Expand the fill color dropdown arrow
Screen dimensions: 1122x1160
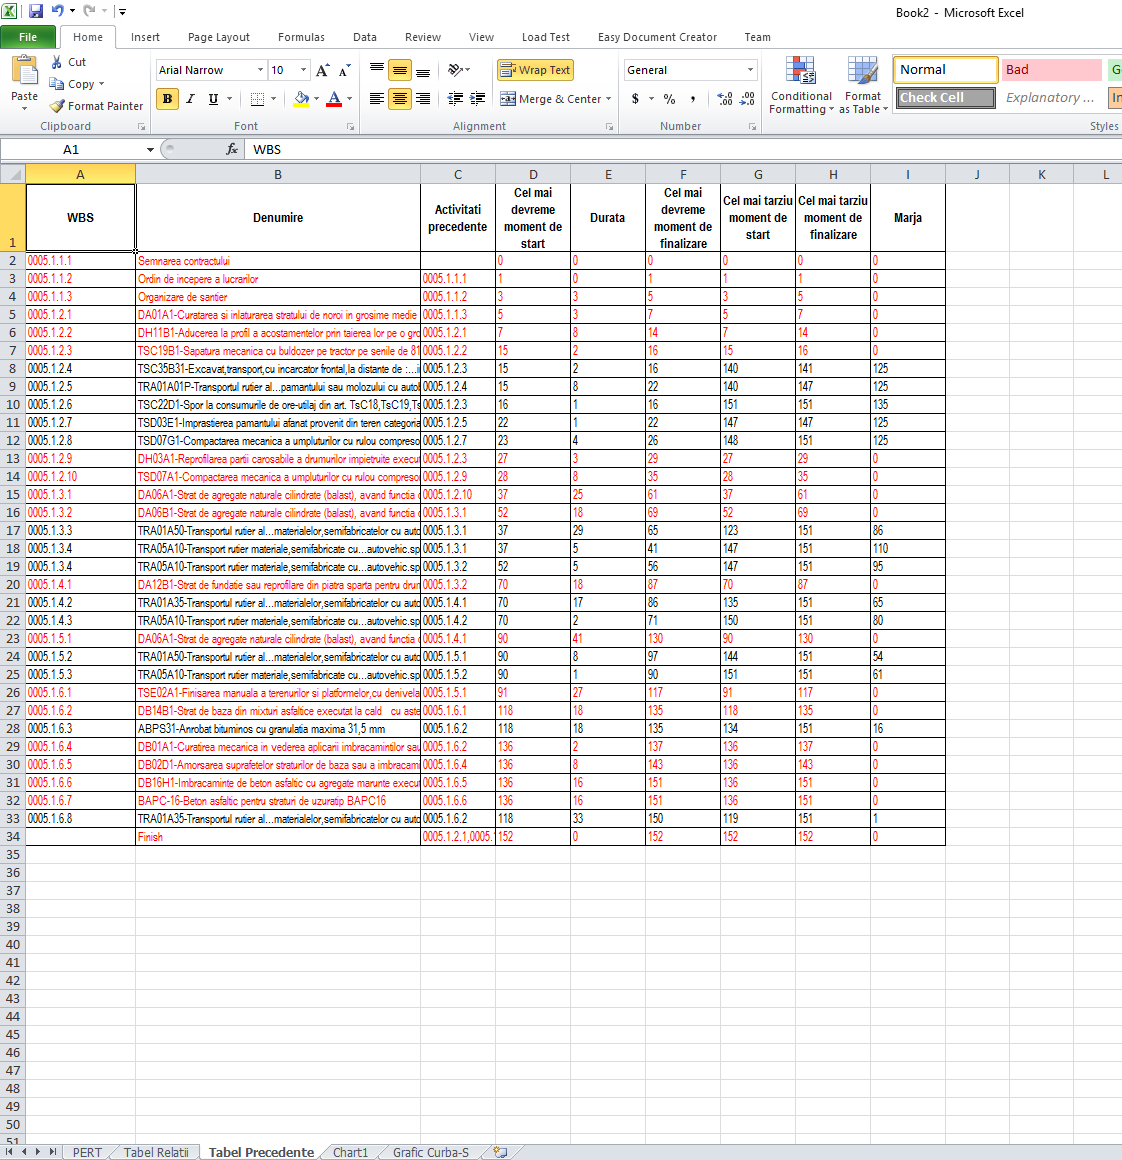[317, 98]
